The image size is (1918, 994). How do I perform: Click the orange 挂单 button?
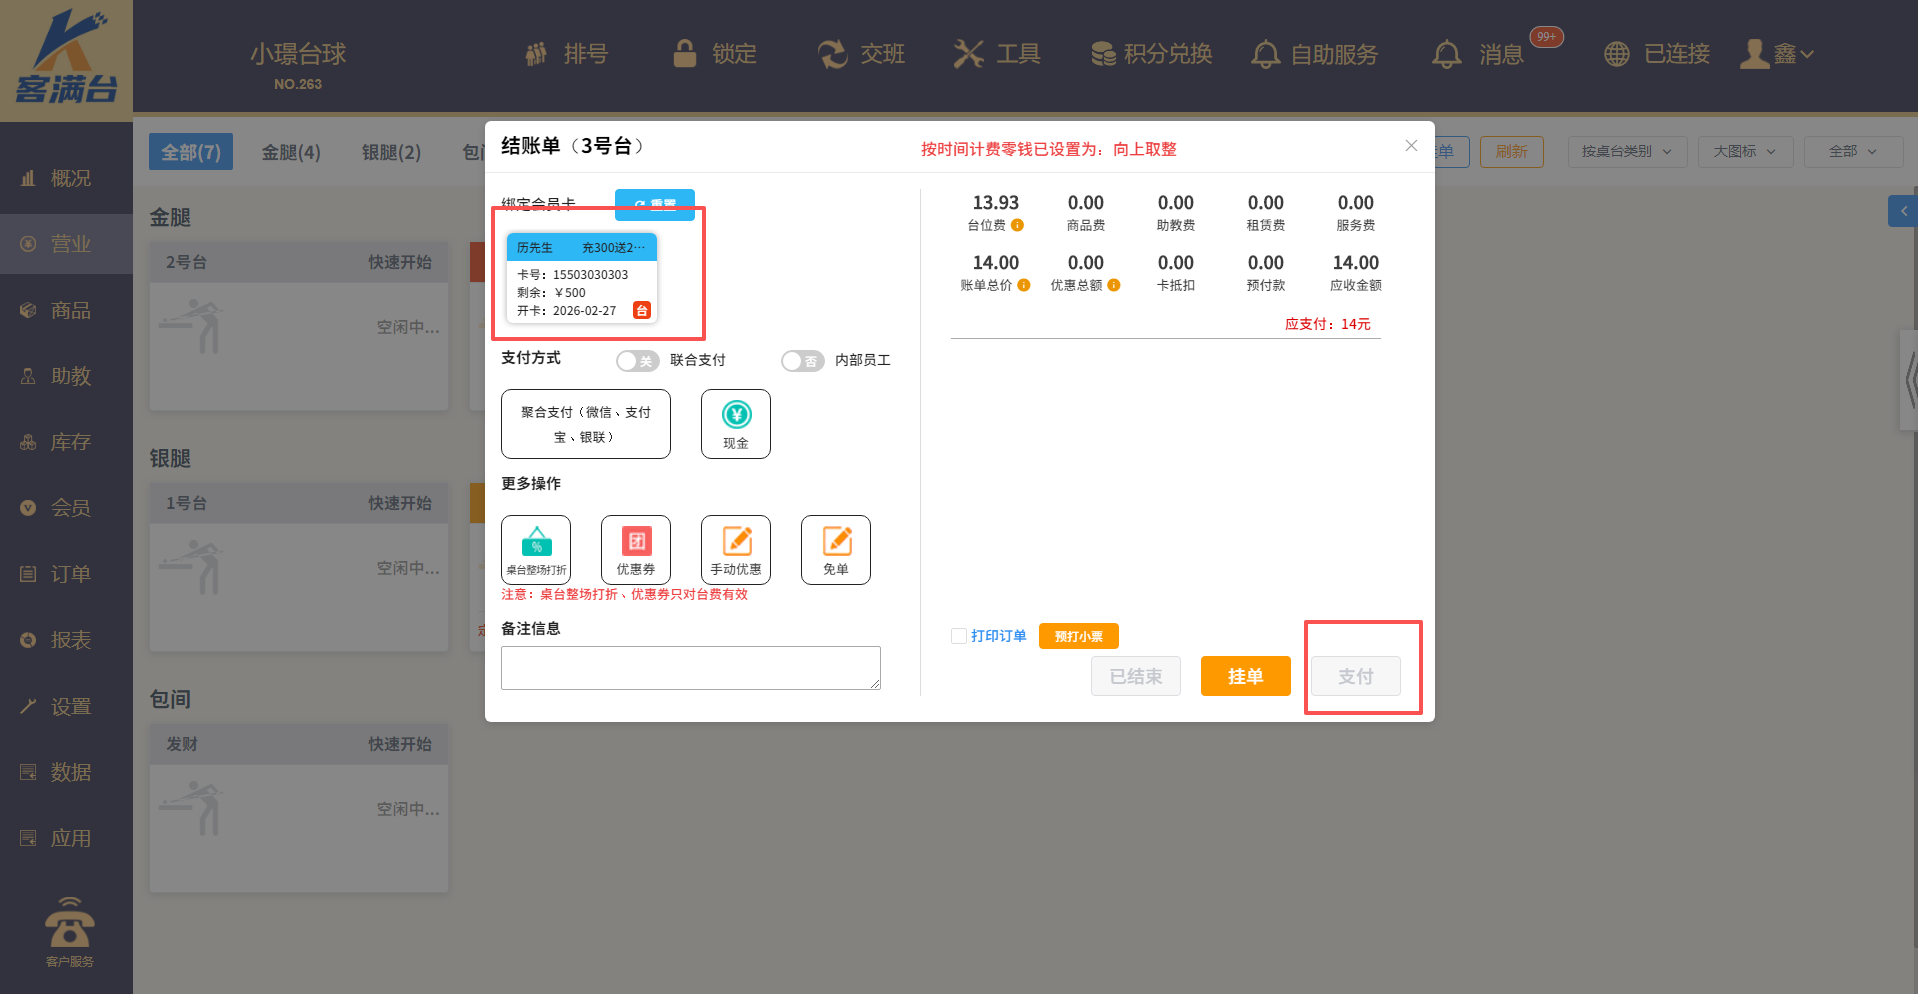coord(1245,676)
